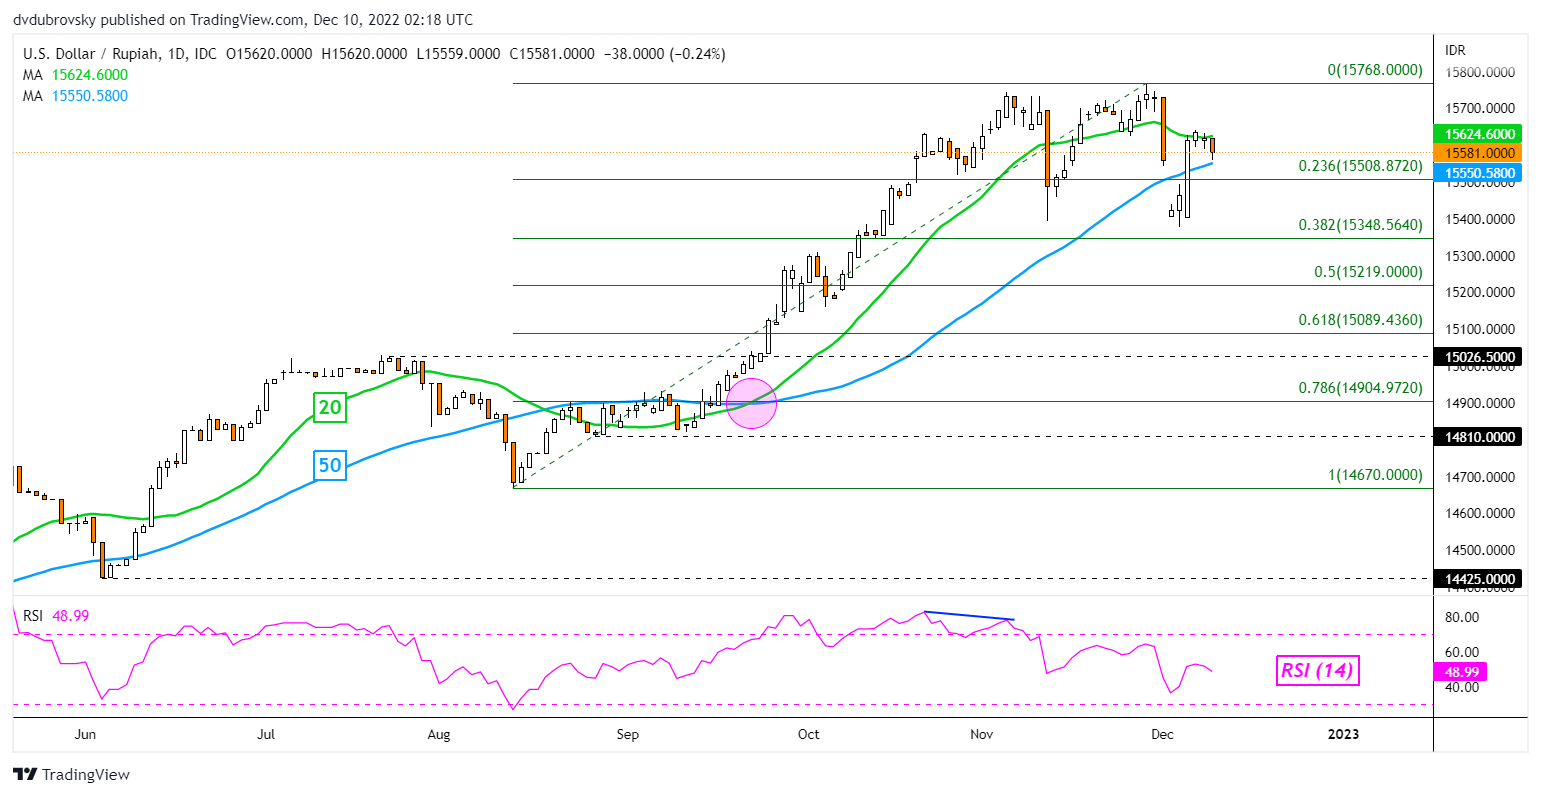The height and width of the screenshot is (796, 1541).
Task: Click the 0(15768.0000) Fibonacci level text
Action: 1375,70
